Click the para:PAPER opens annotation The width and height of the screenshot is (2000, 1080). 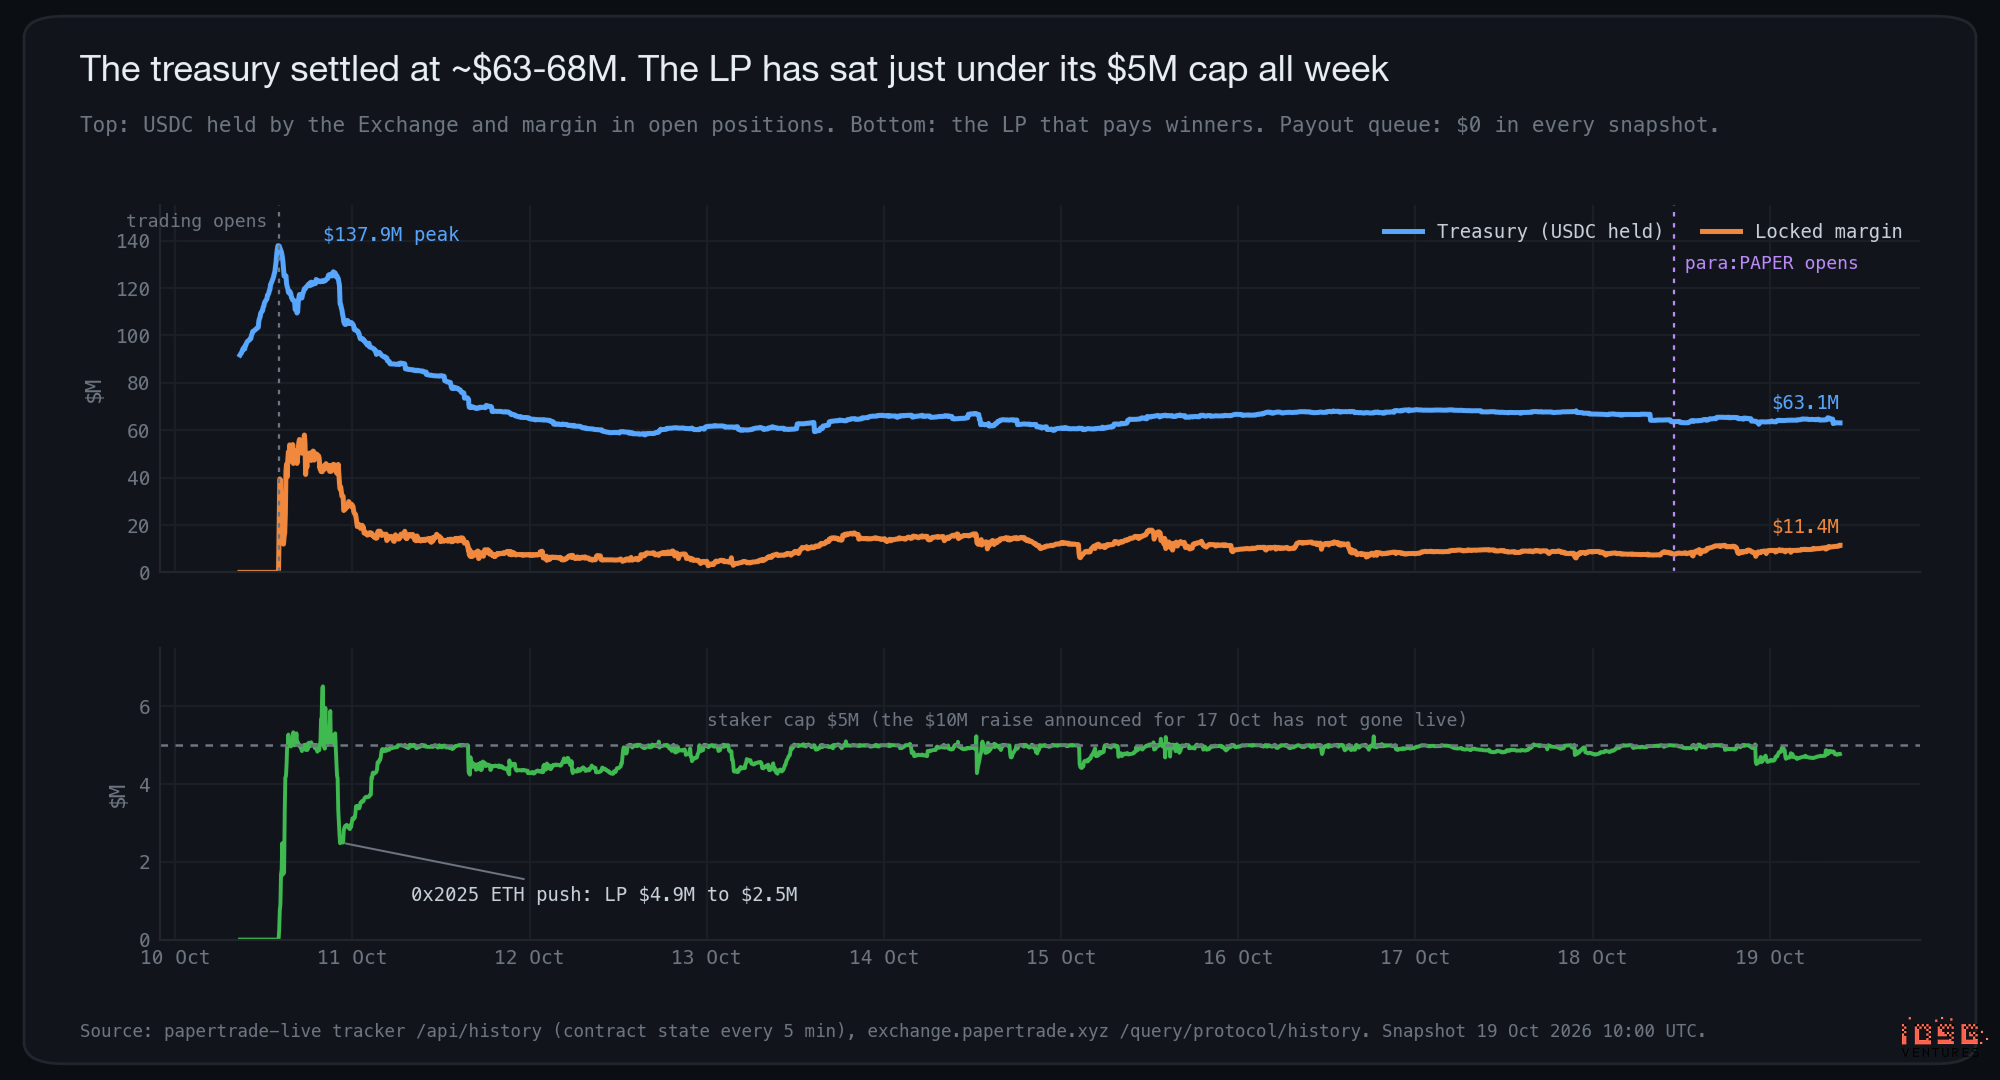[1771, 263]
